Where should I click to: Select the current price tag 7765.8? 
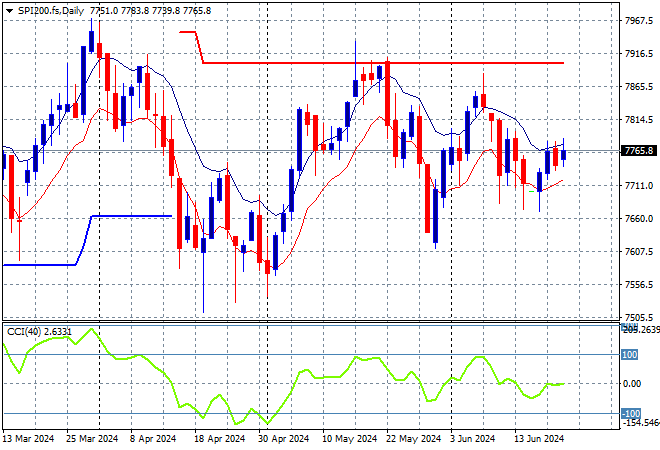point(639,151)
